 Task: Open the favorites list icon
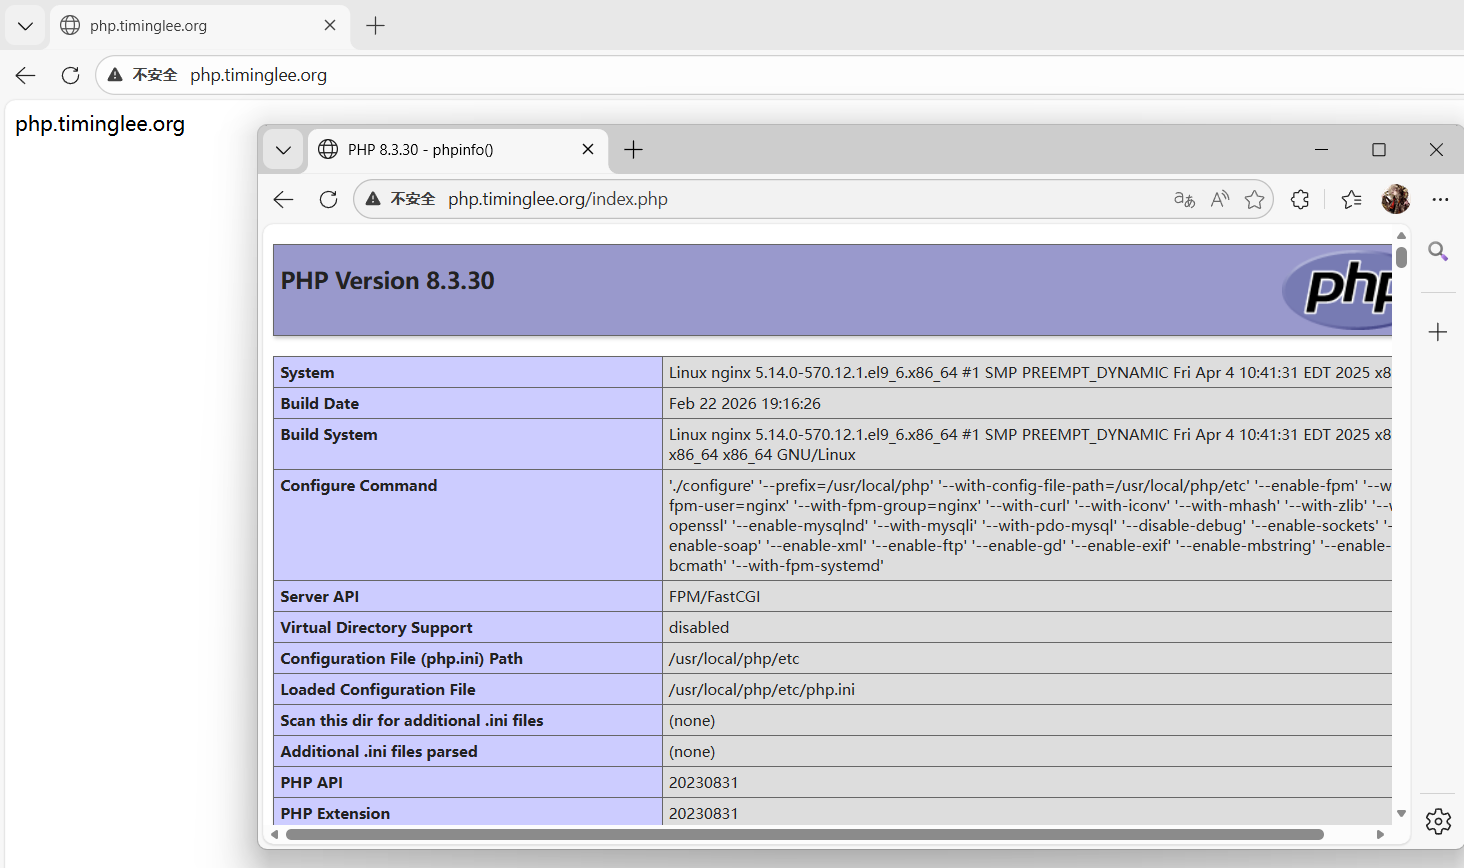point(1351,199)
